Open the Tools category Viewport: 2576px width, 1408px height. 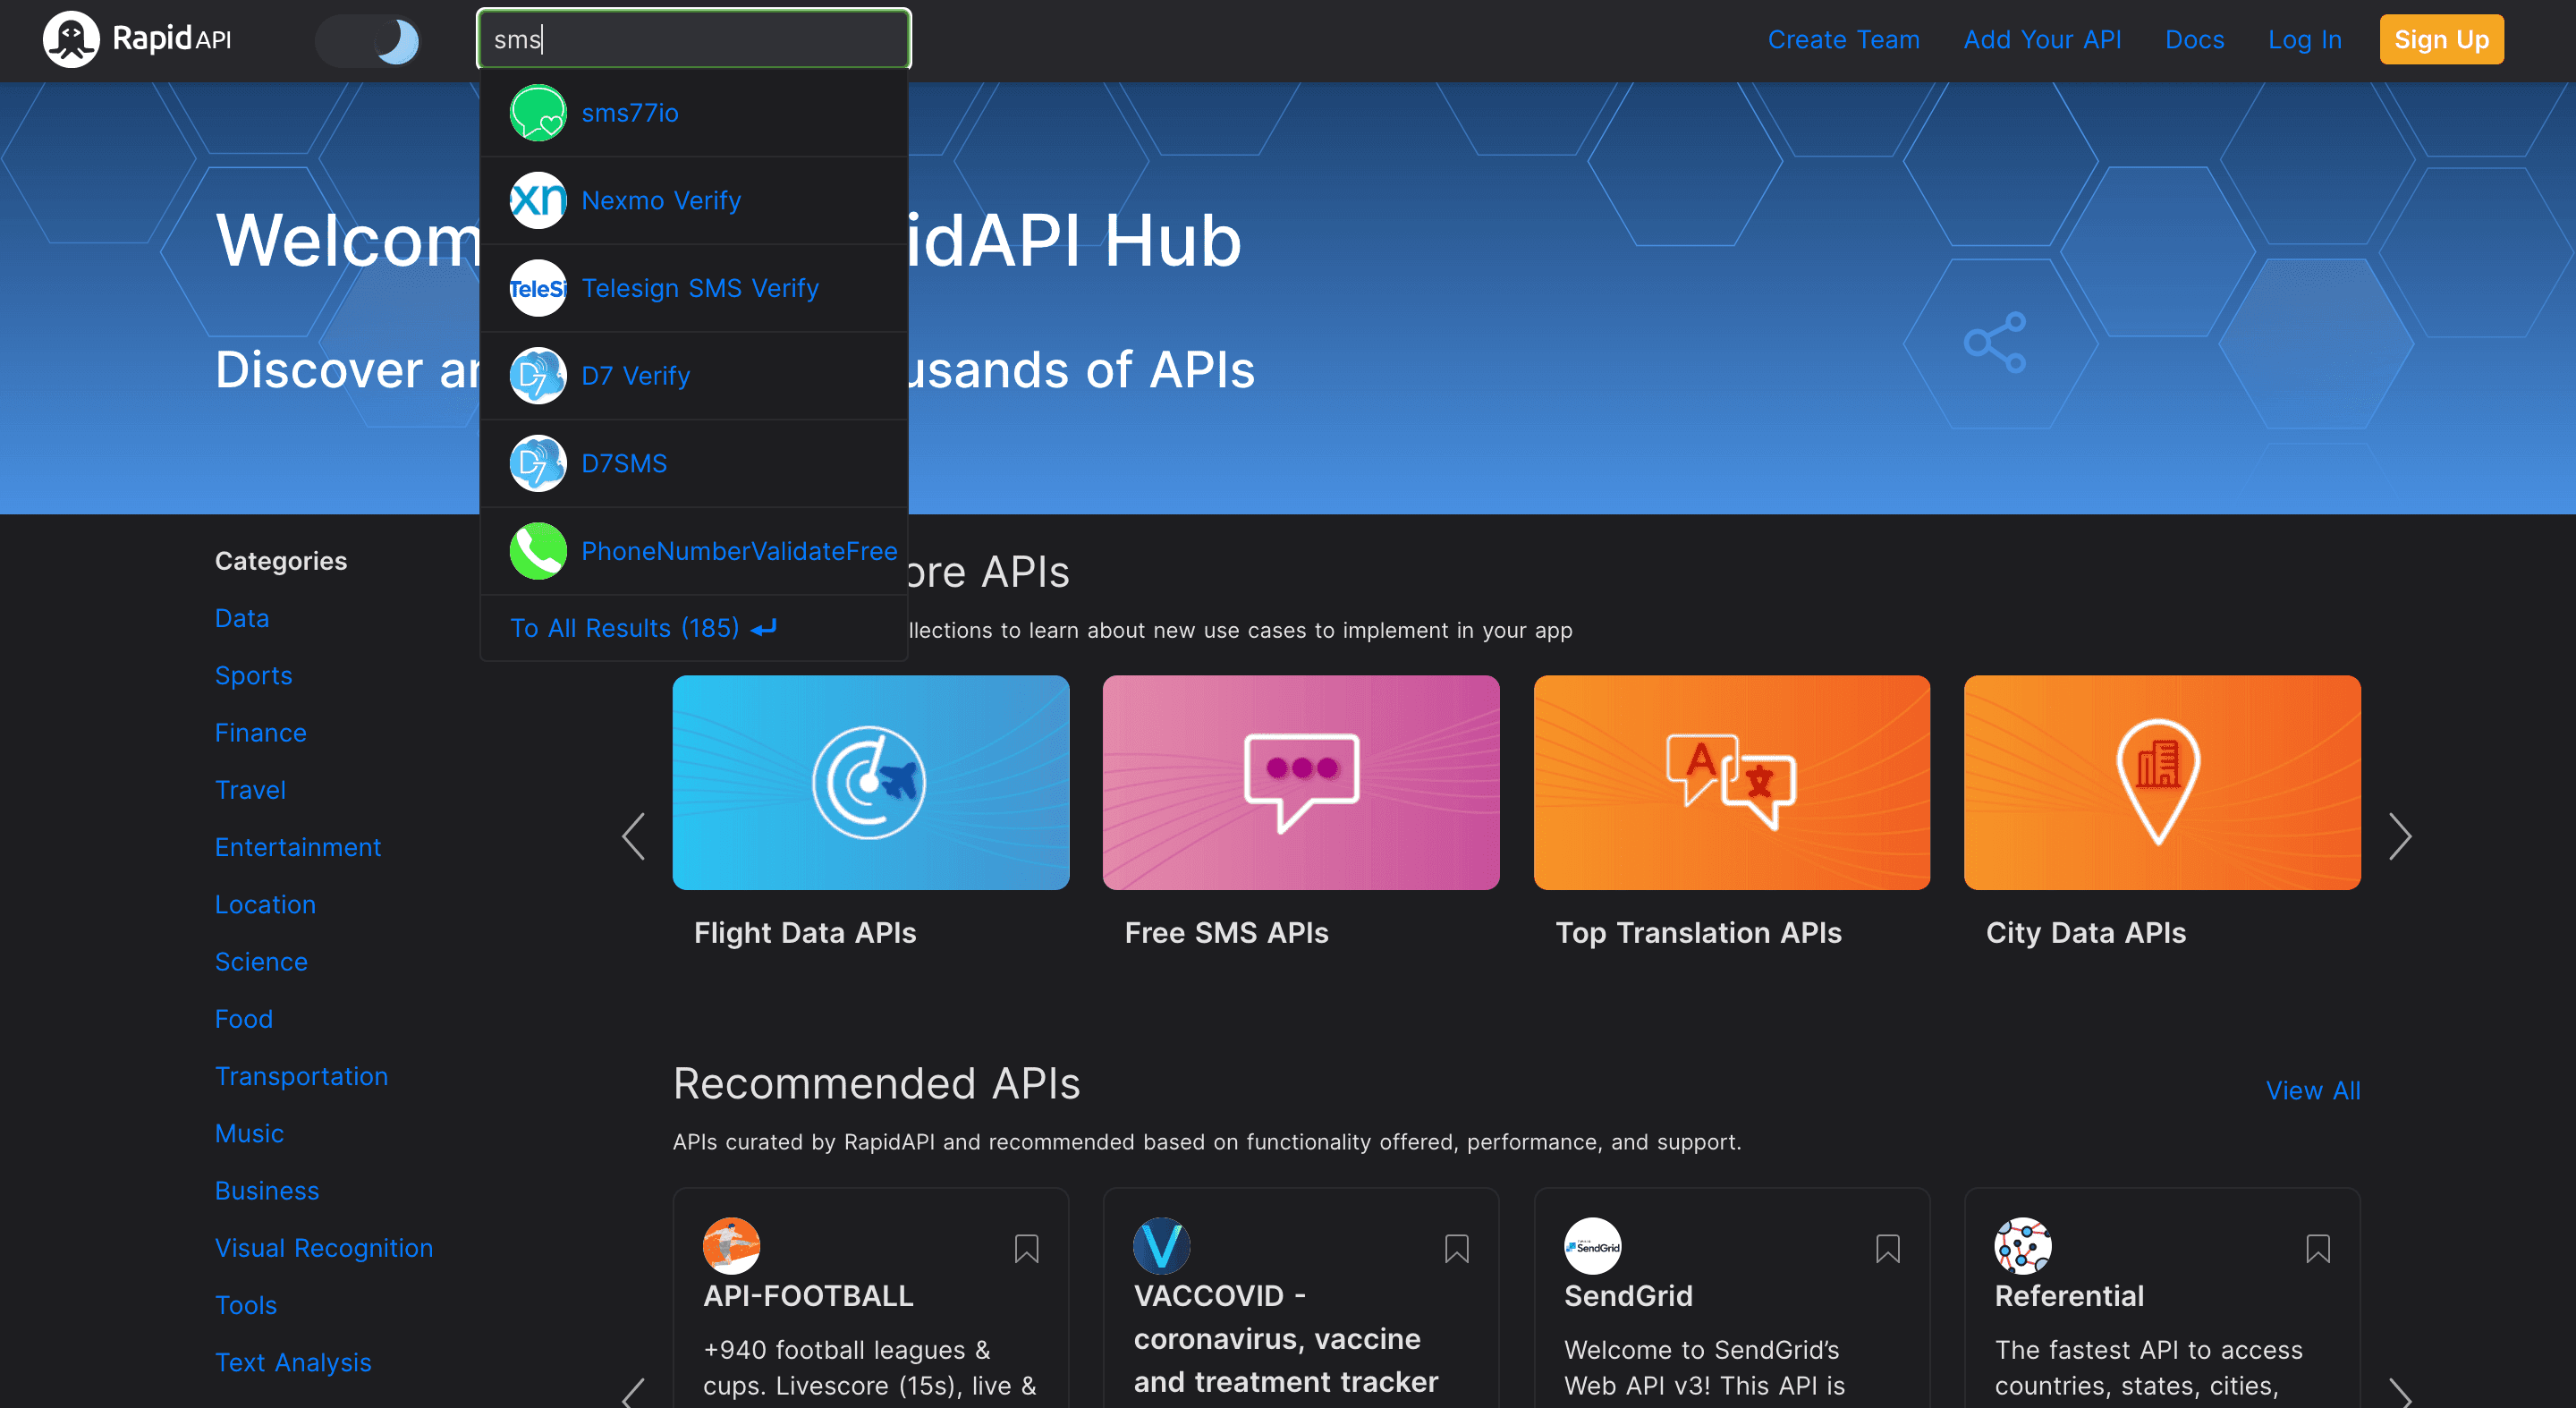click(x=246, y=1305)
